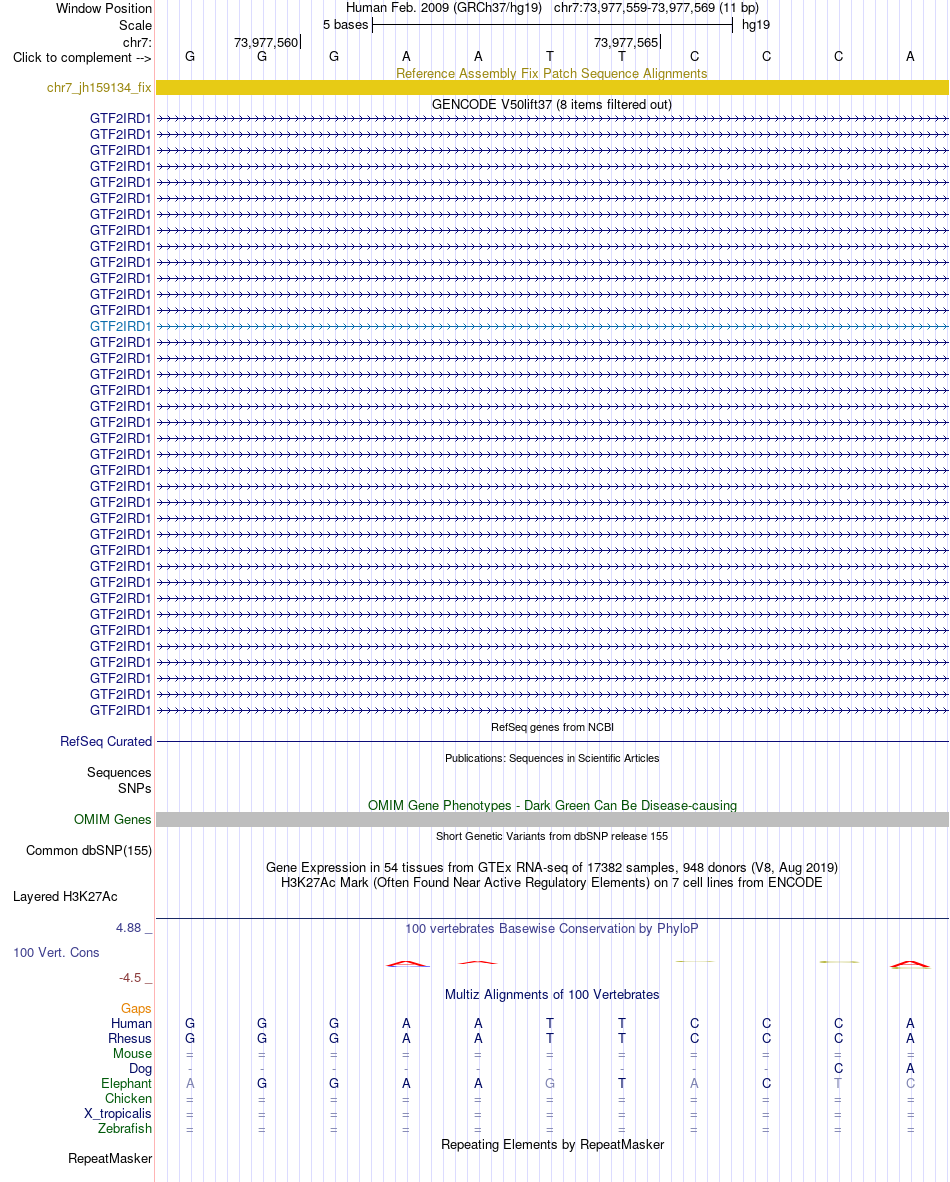Click the gray OMIM Genes bar
This screenshot has width=950, height=1182.
pos(552,819)
